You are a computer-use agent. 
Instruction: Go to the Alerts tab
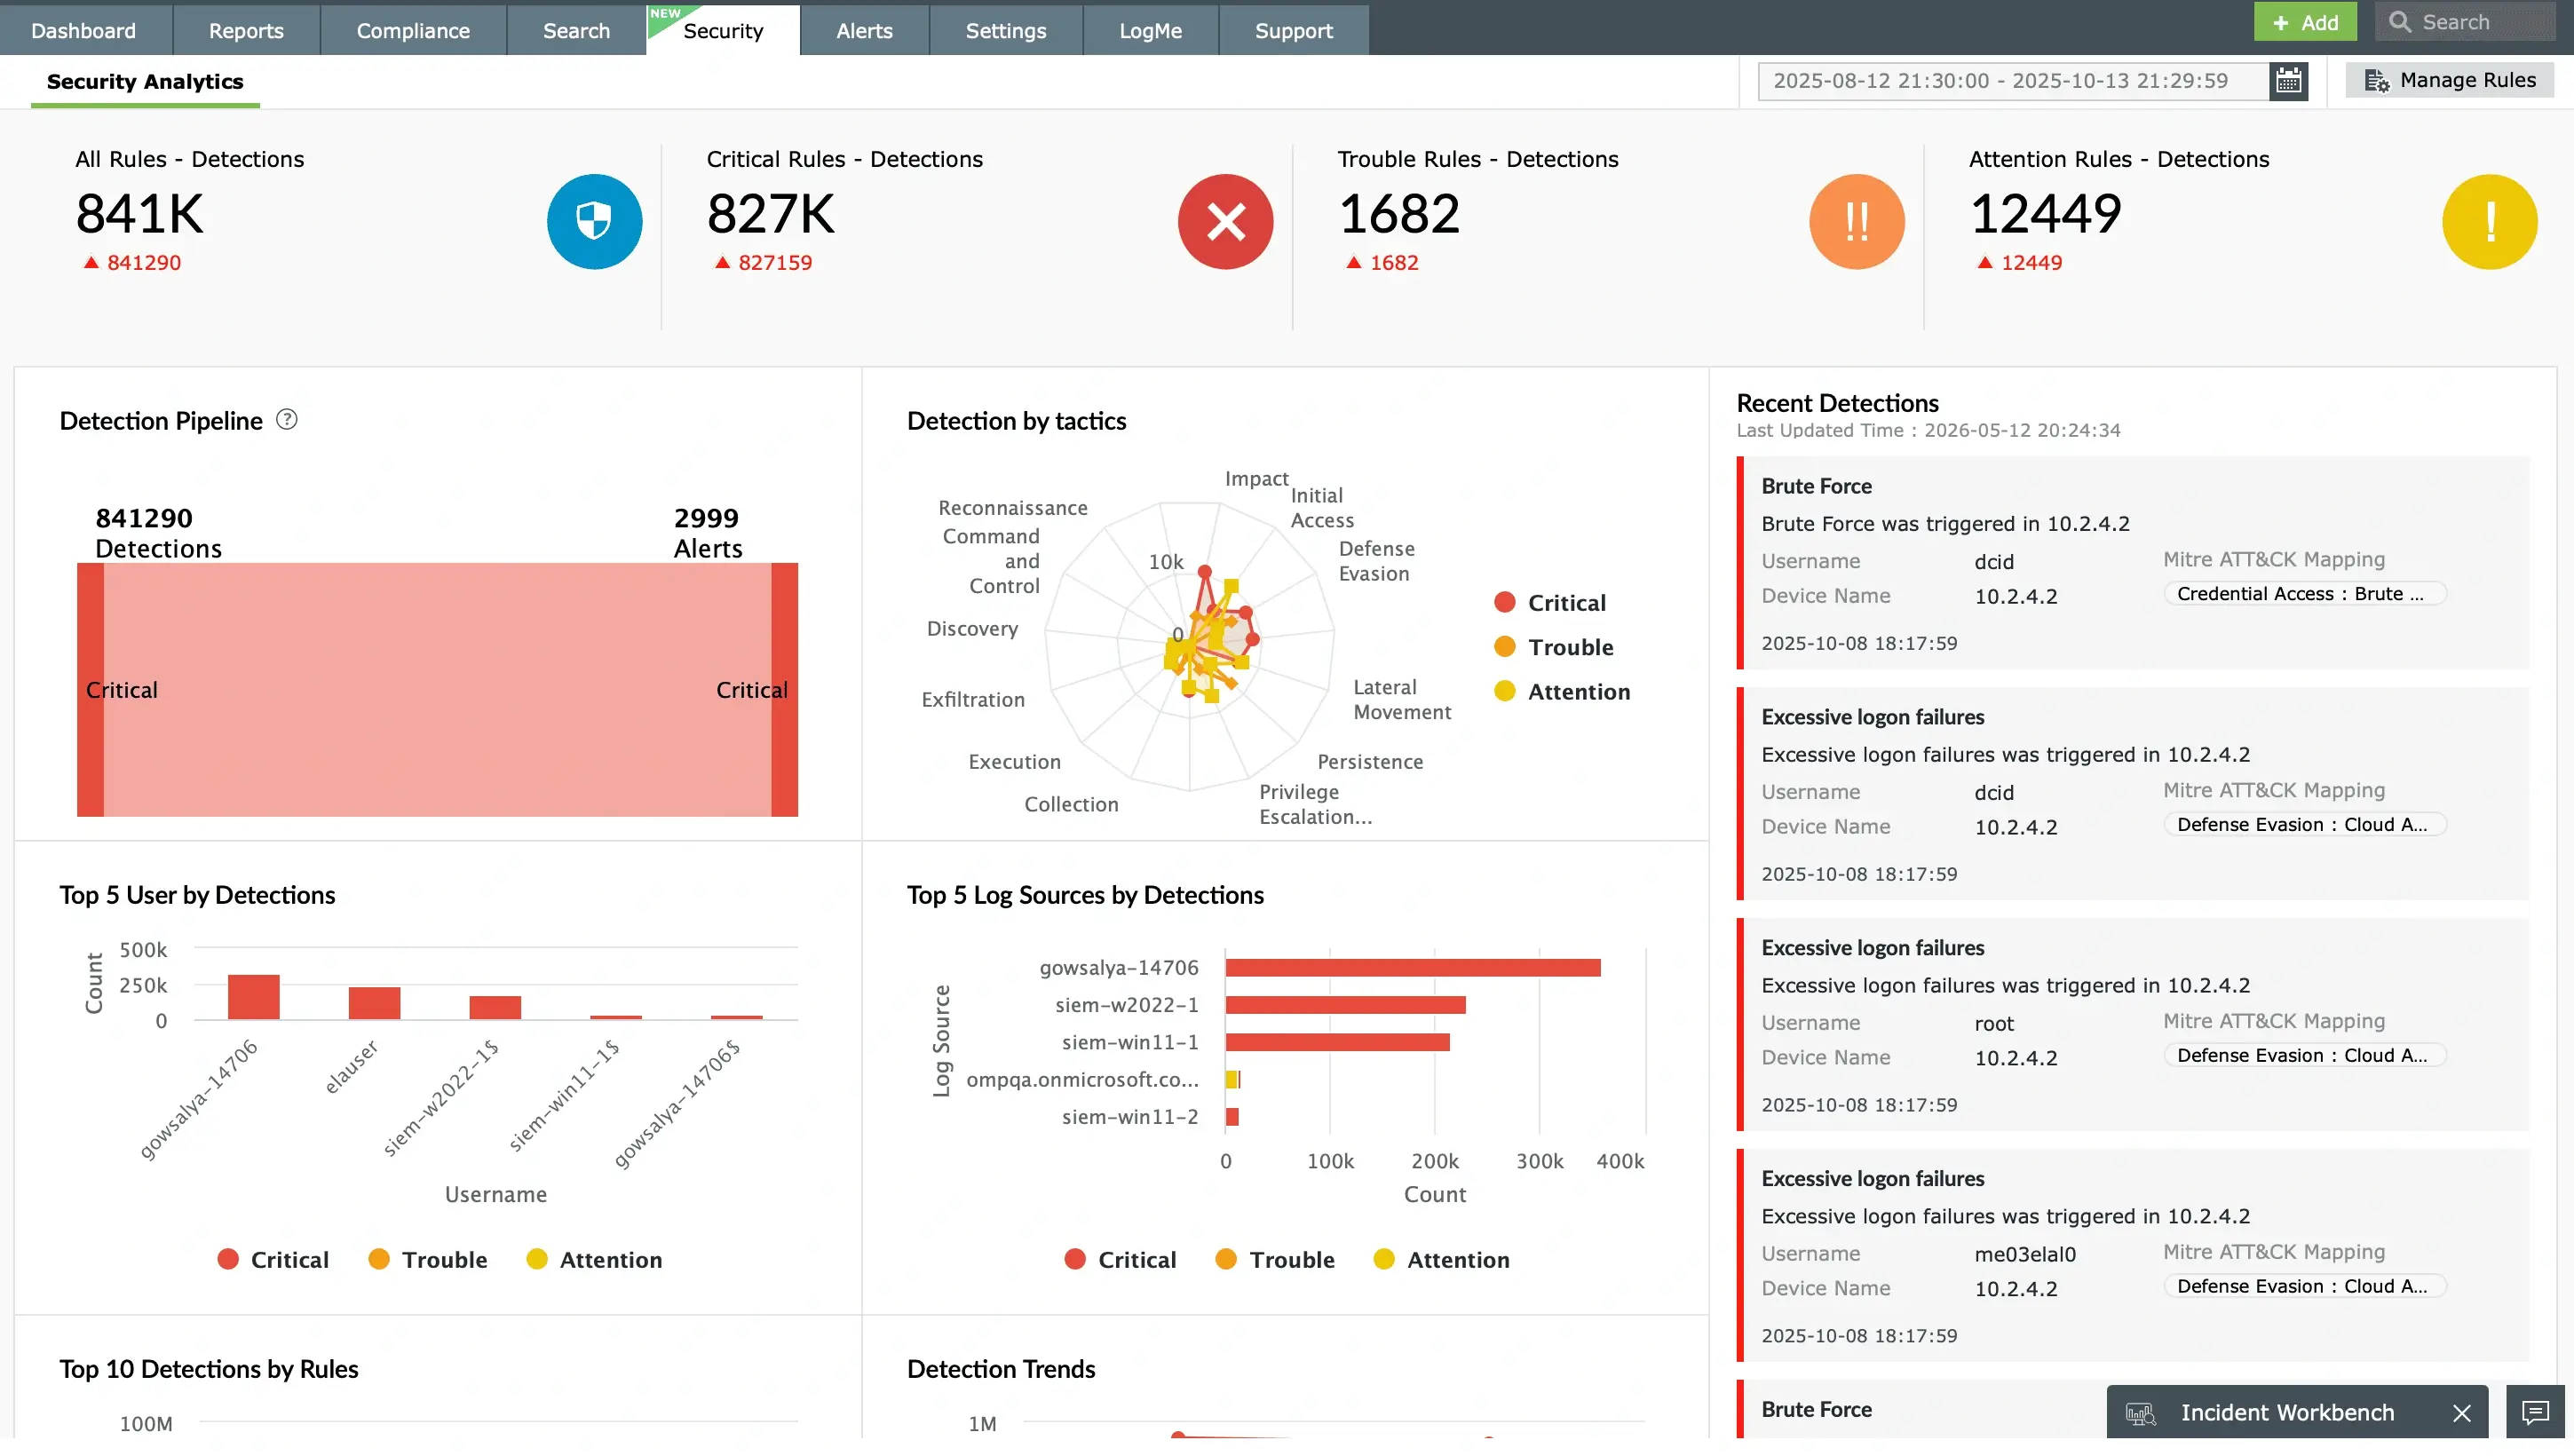click(x=864, y=30)
